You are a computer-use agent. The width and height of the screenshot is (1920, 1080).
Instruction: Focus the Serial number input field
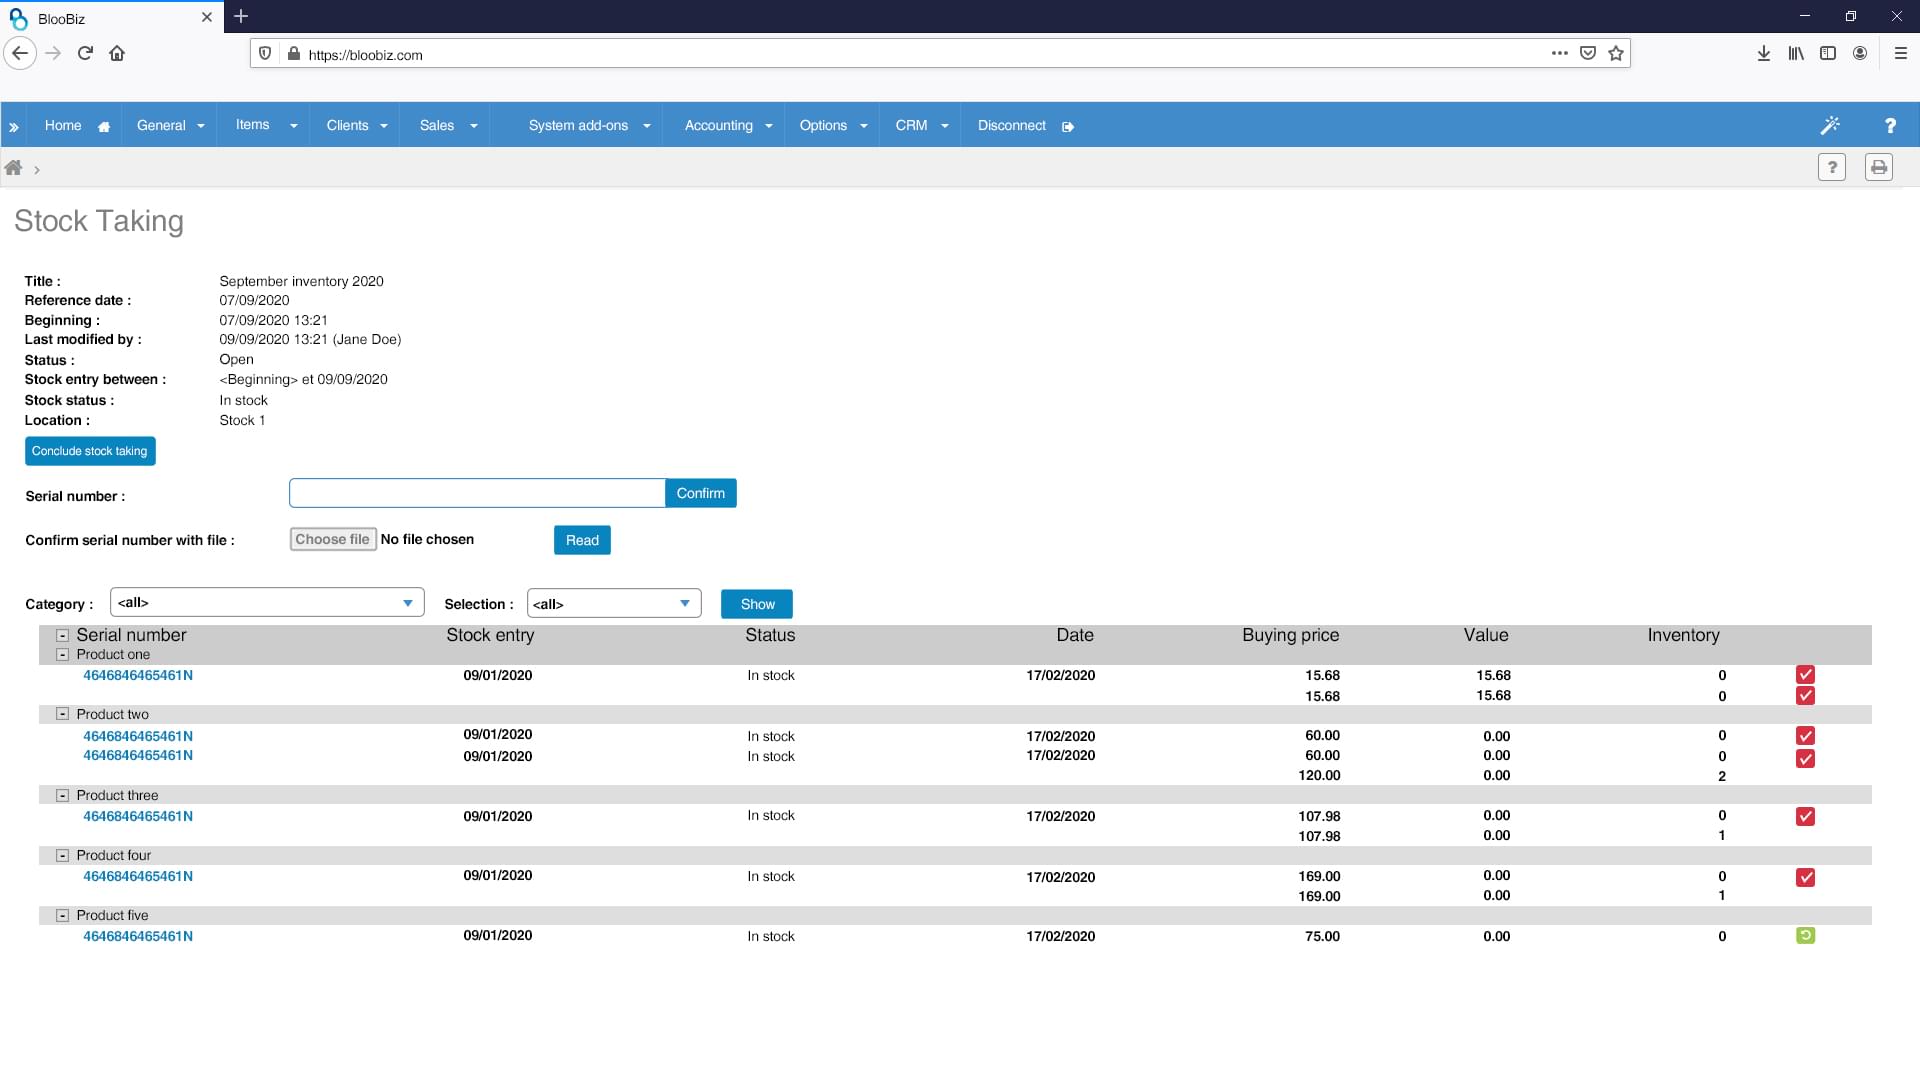click(477, 493)
